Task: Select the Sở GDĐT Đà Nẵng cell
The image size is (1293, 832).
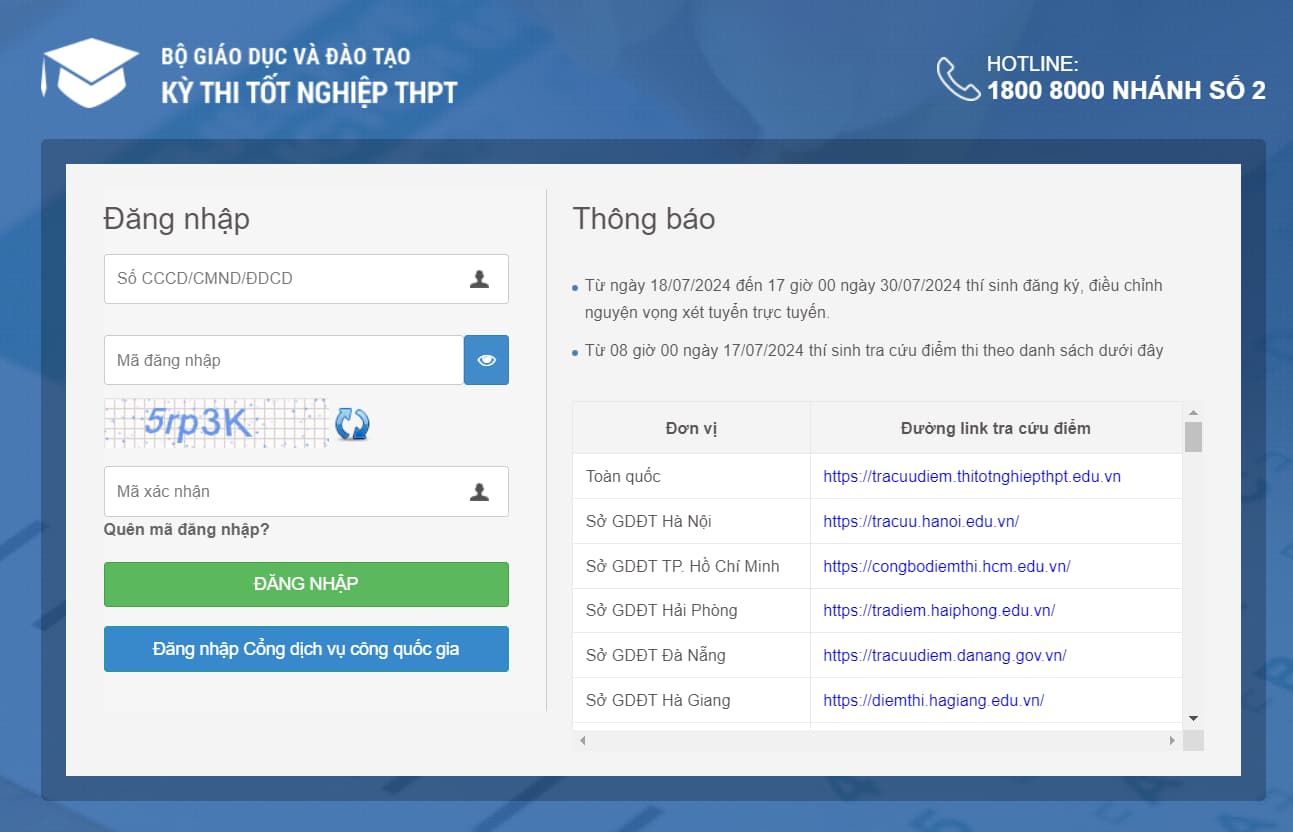Action: click(691, 655)
